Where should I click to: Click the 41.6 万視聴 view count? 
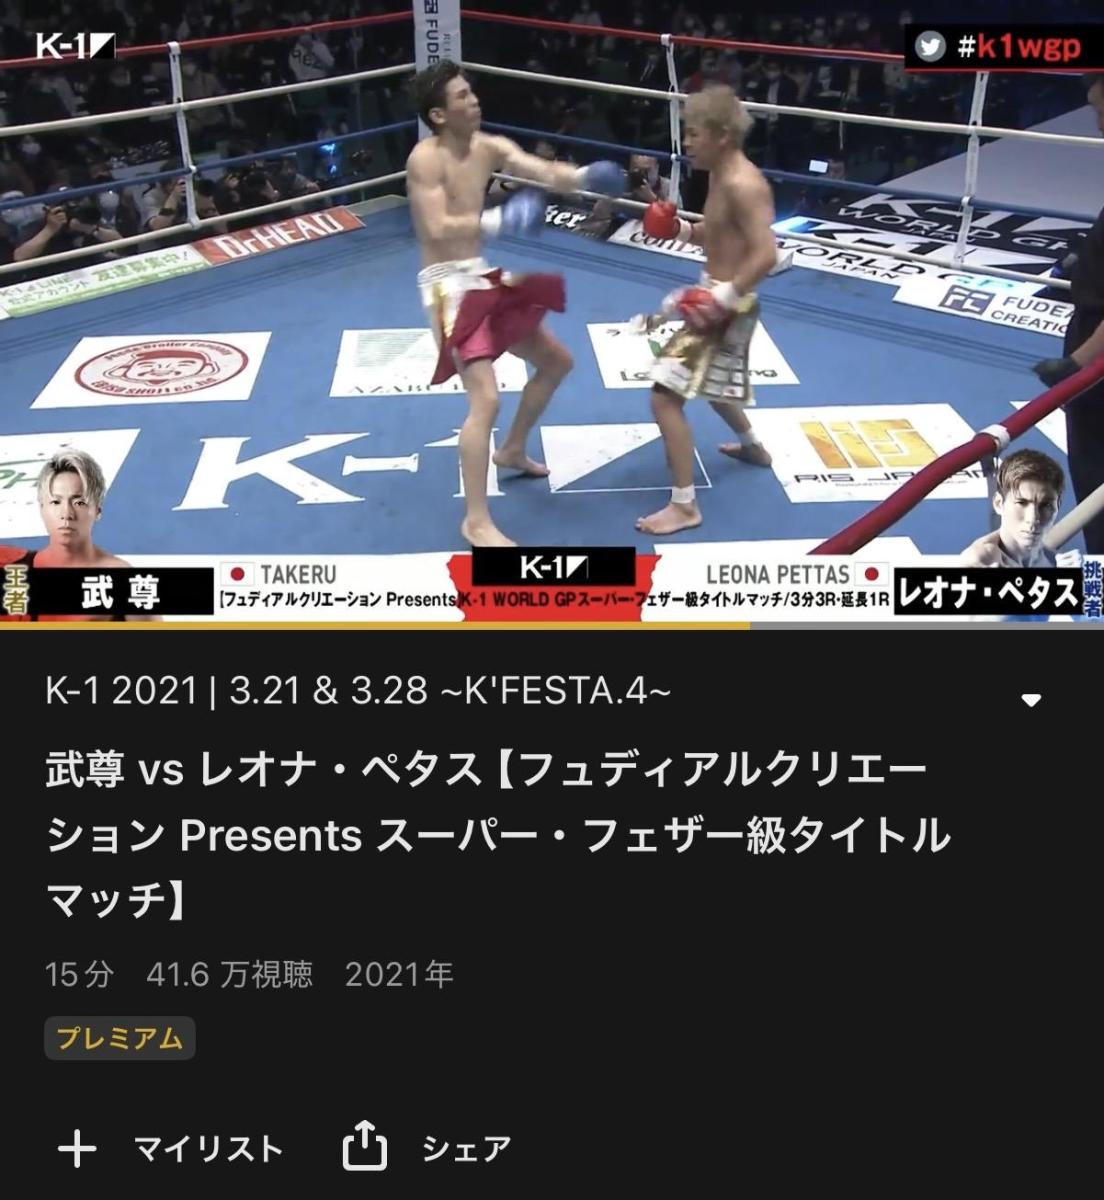pos(229,974)
